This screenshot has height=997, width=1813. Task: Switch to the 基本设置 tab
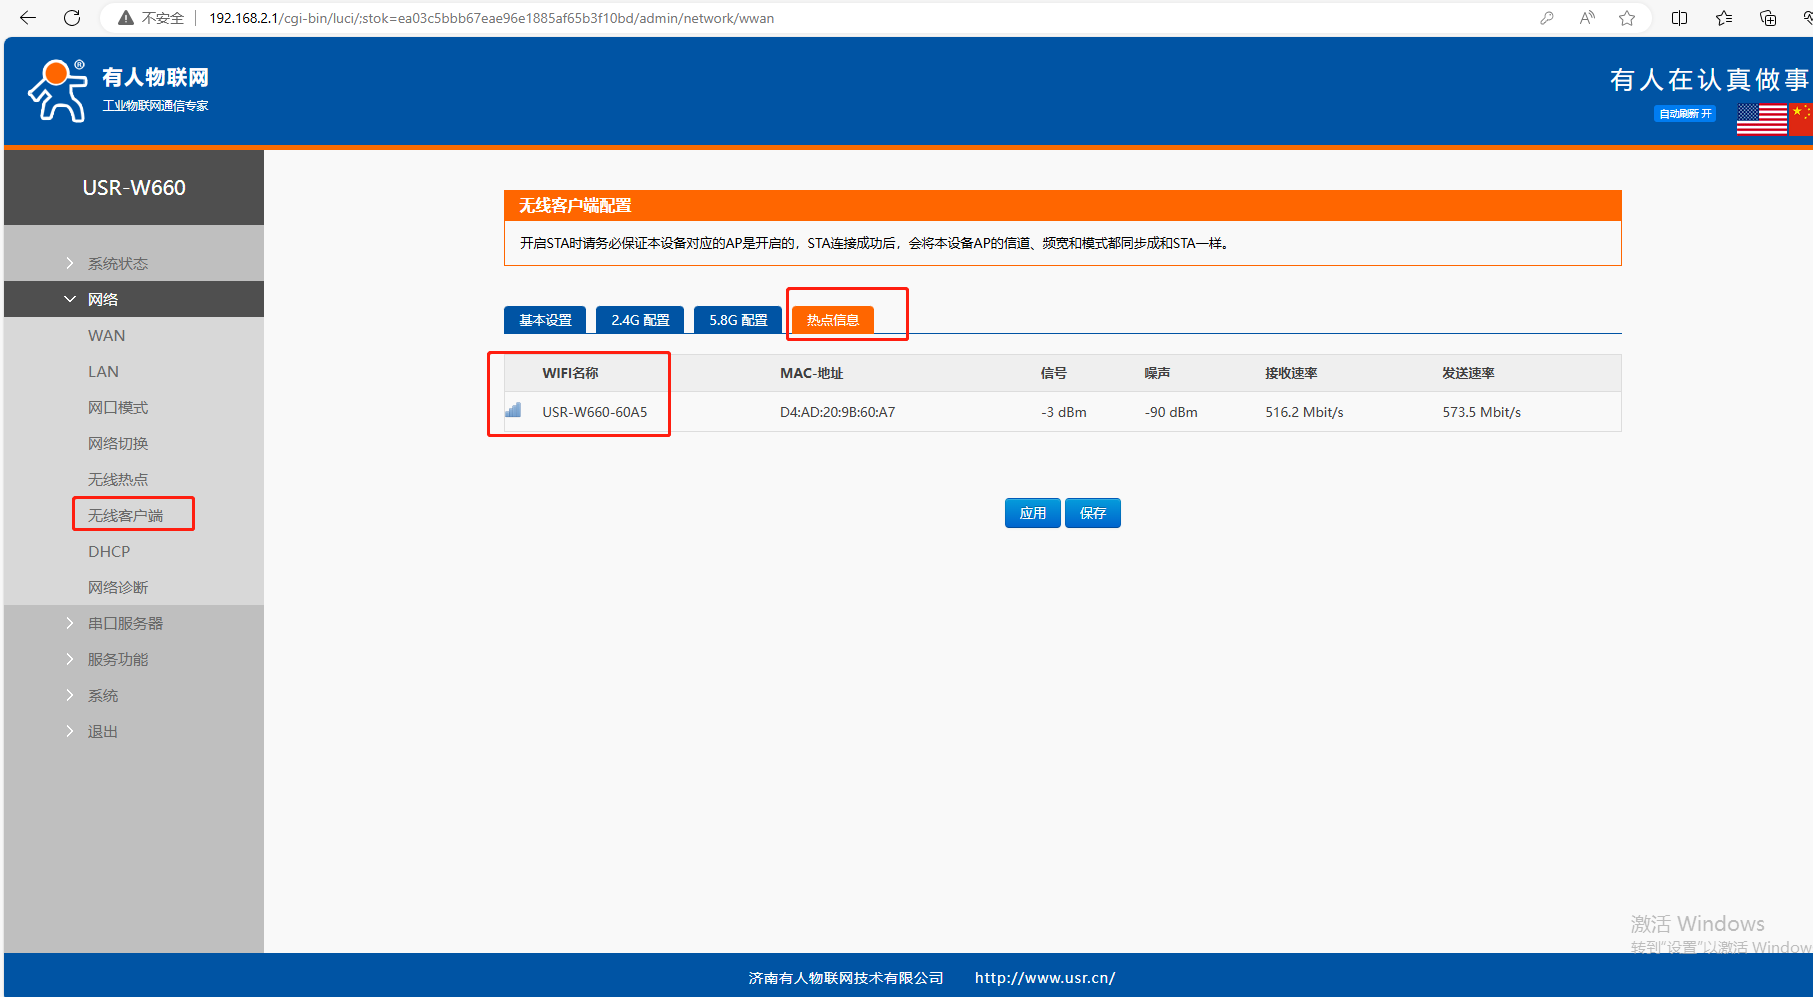(545, 320)
